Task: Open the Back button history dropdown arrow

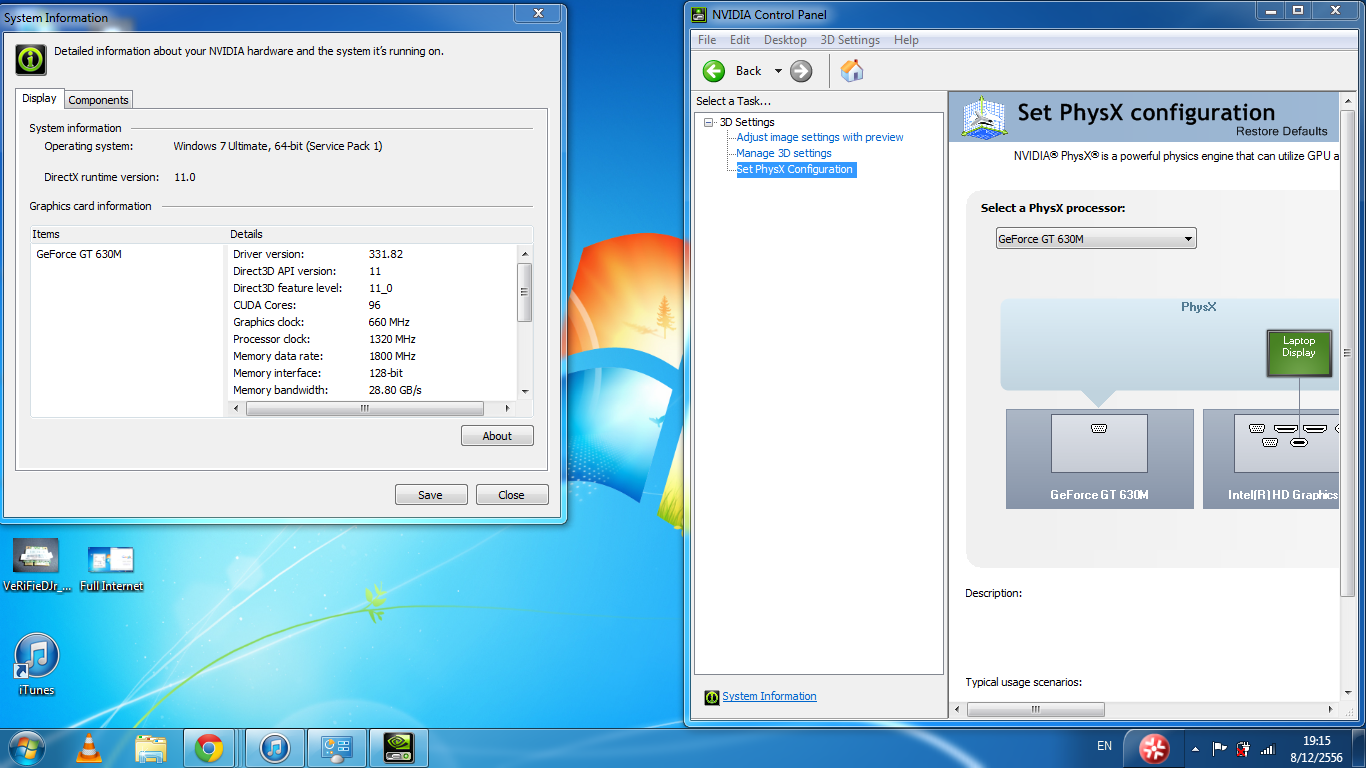Action: click(x=778, y=71)
